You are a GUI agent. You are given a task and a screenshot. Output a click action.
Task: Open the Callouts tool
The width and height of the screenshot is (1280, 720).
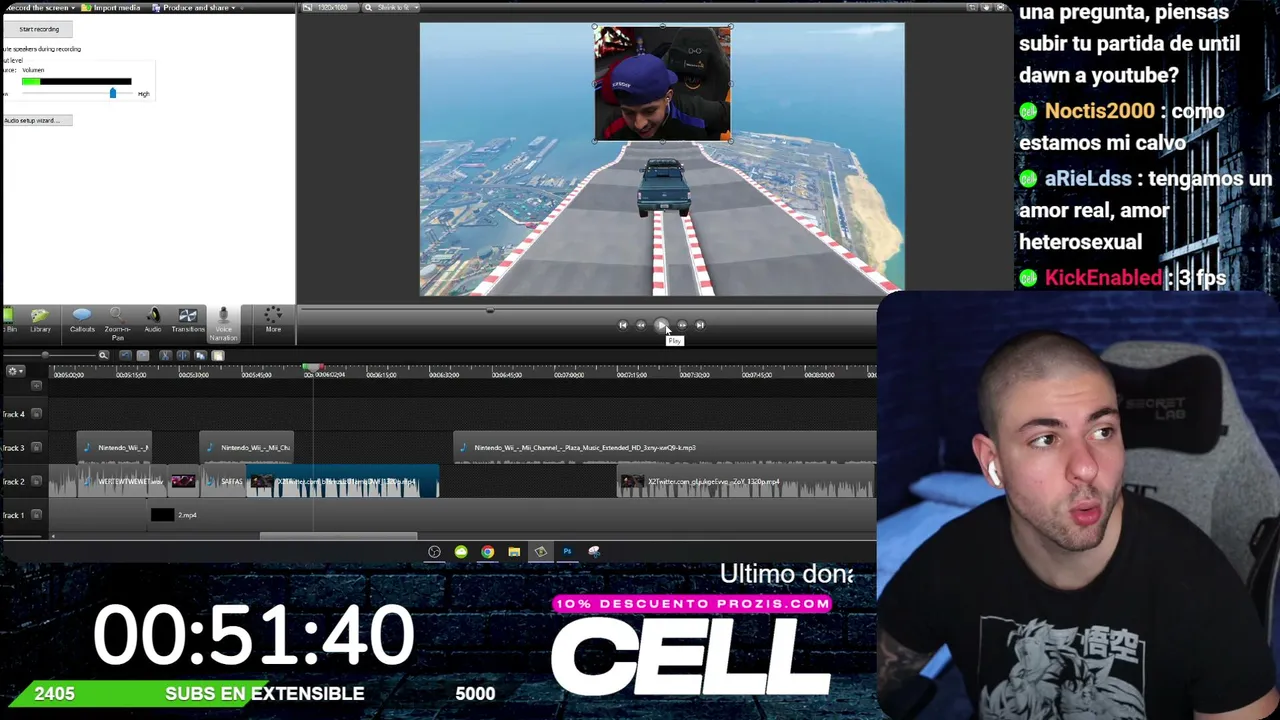click(x=82, y=320)
